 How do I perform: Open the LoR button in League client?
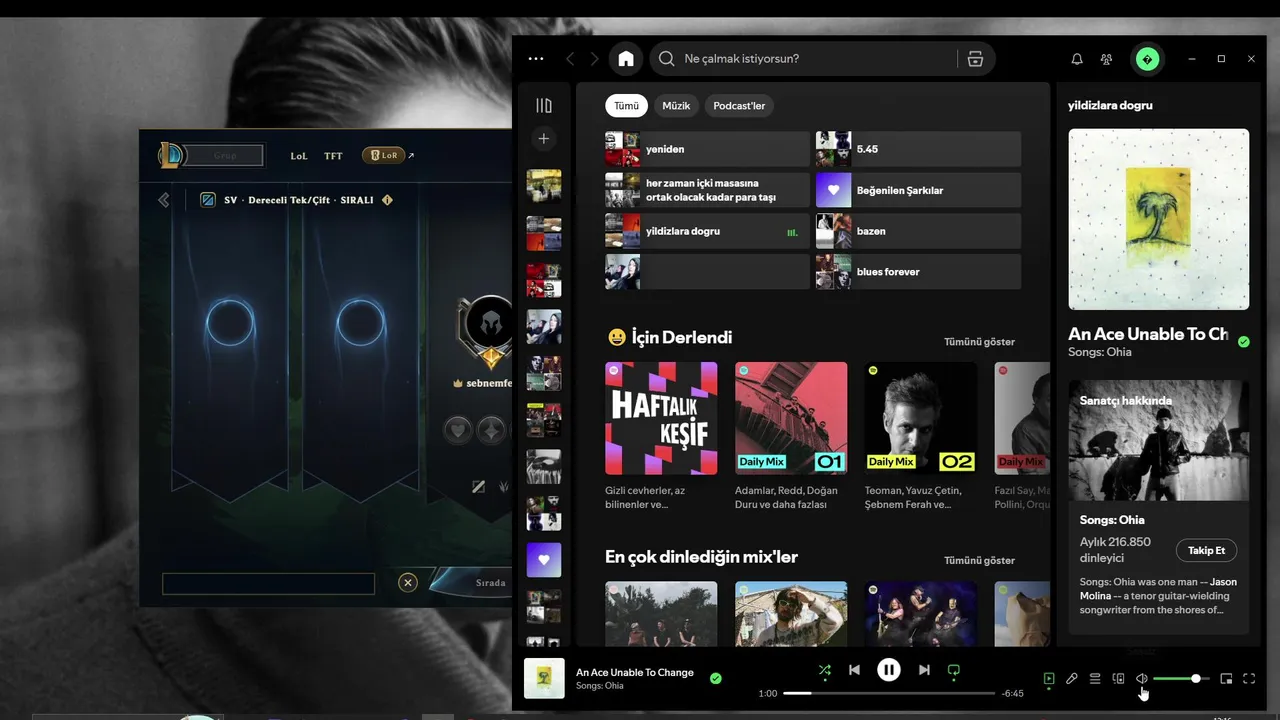(x=384, y=155)
